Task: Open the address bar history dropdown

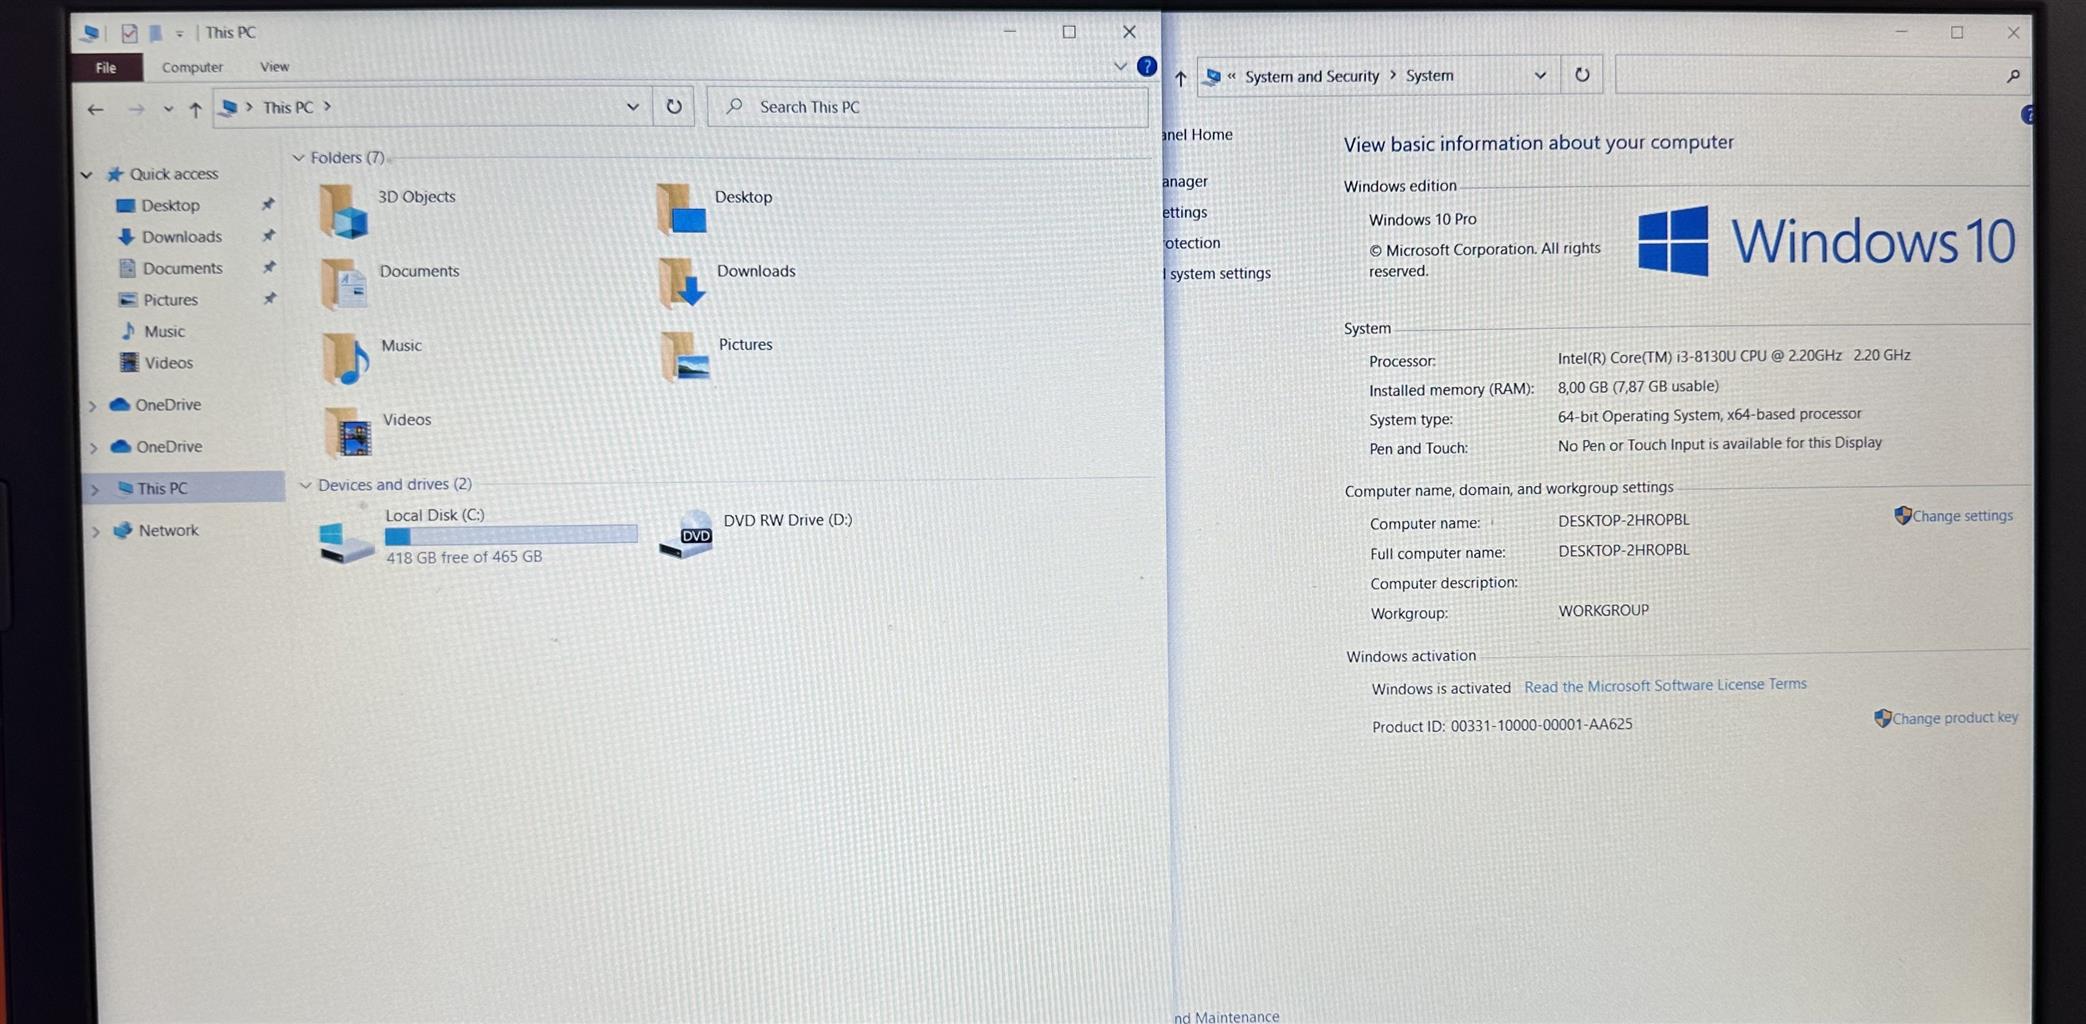Action: tap(632, 107)
